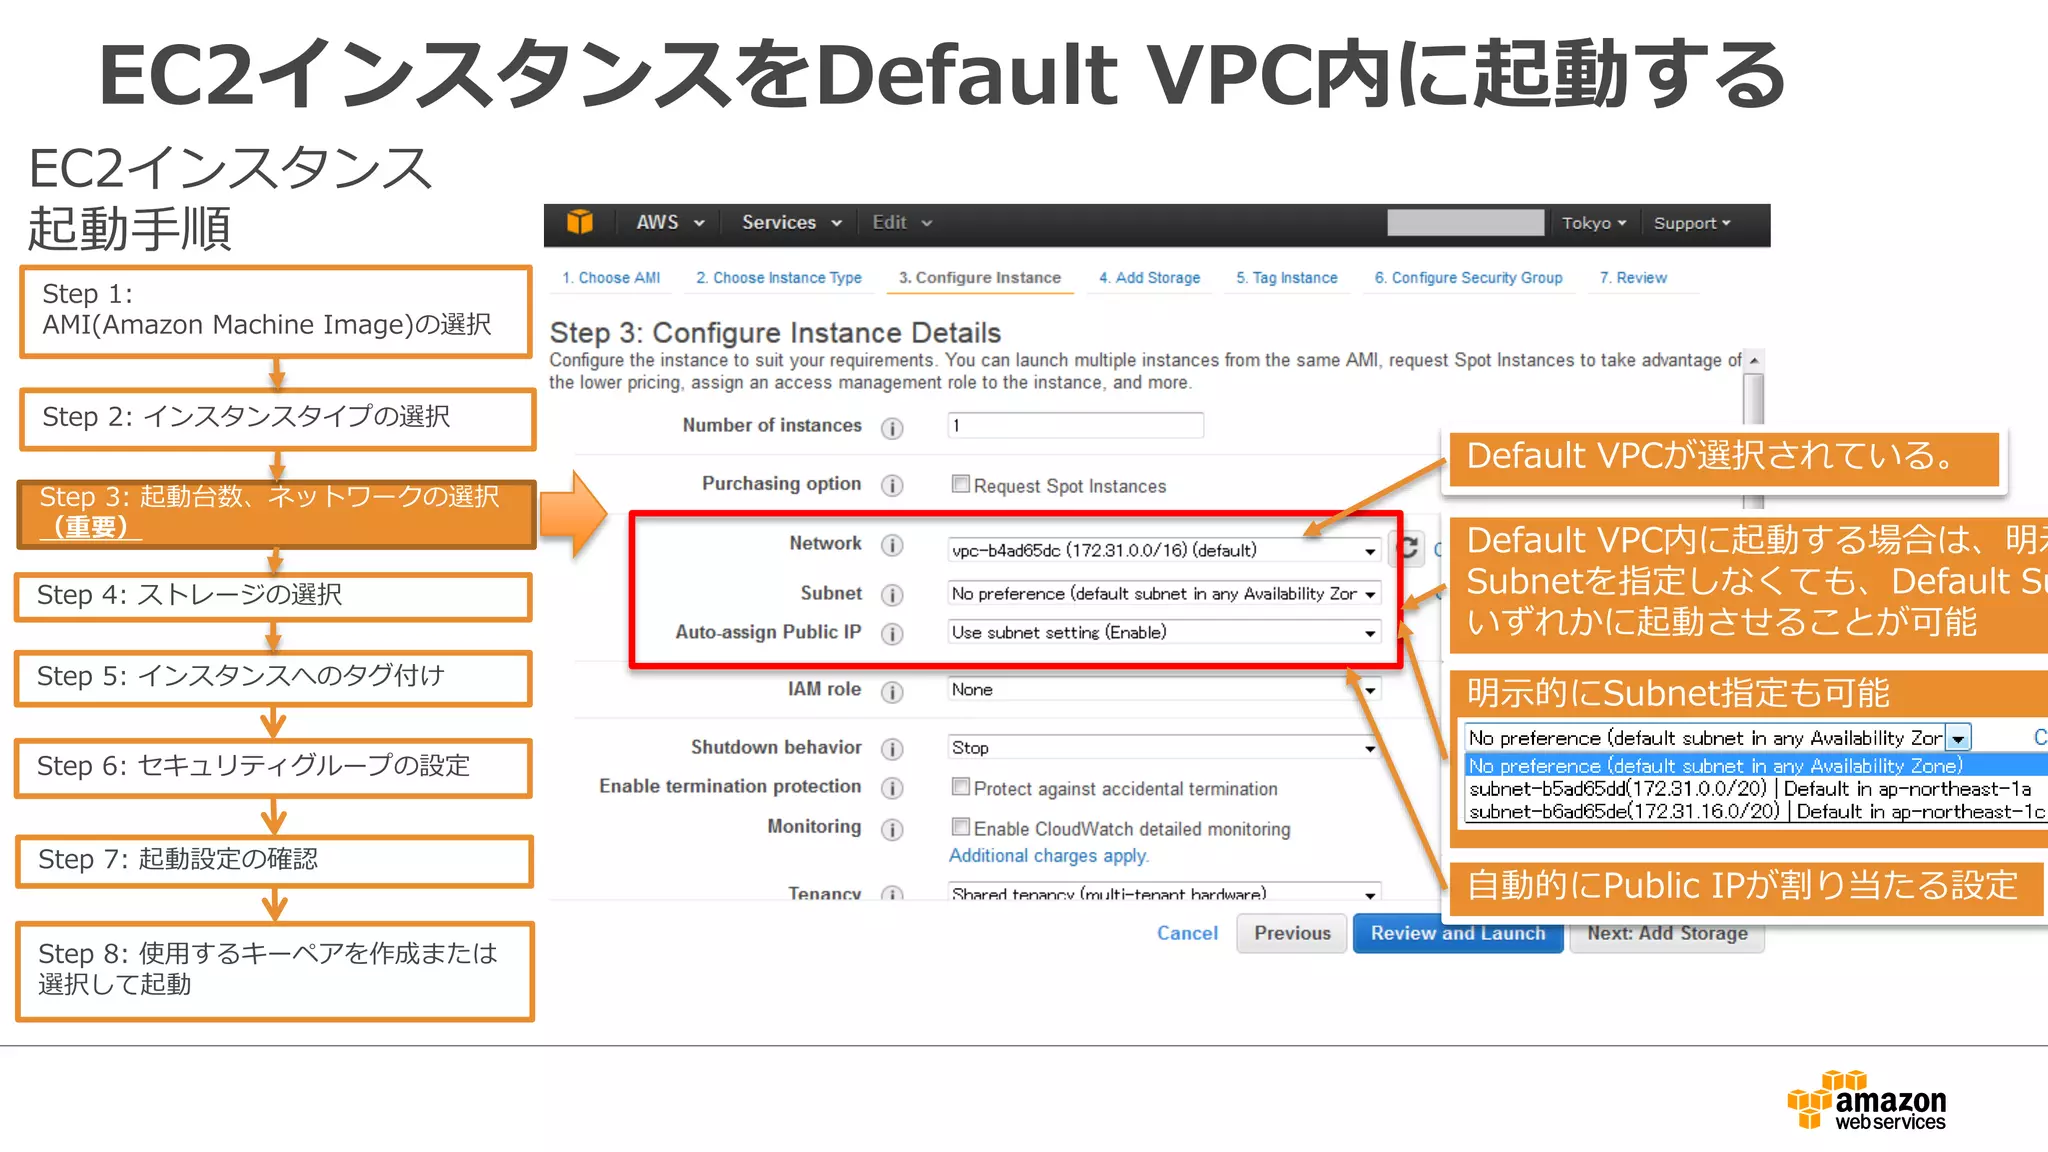This screenshot has width=2048, height=1152.
Task: Click Review and Launch button
Action: [1457, 933]
